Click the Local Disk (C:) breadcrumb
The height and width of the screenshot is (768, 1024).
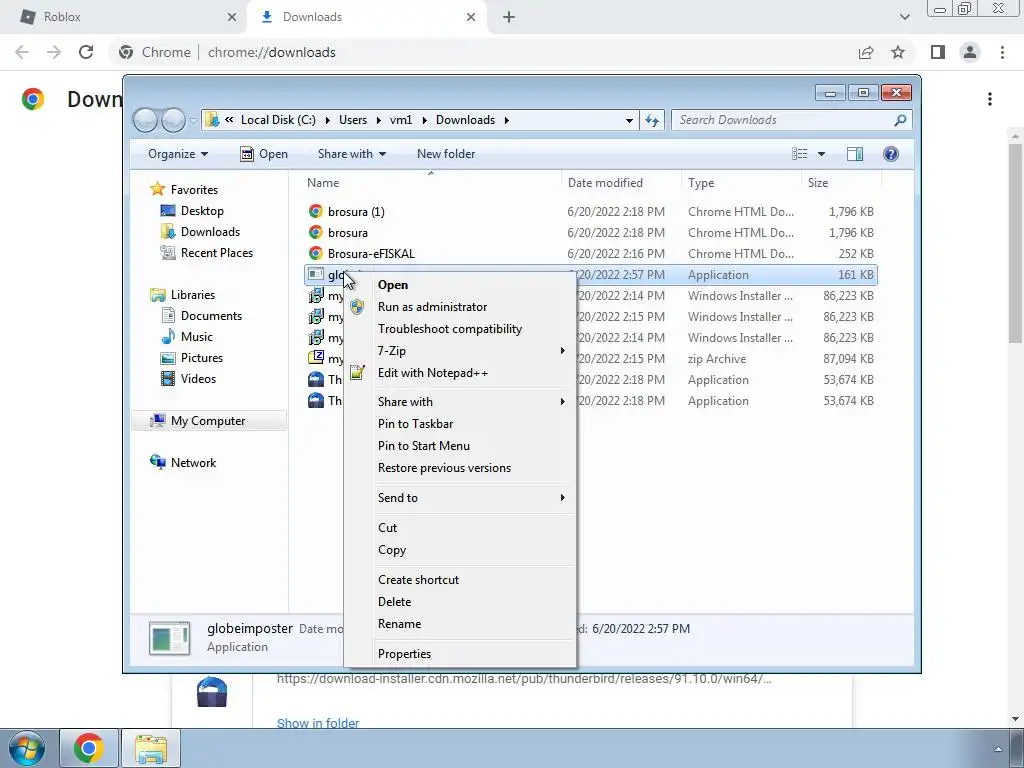coord(278,120)
